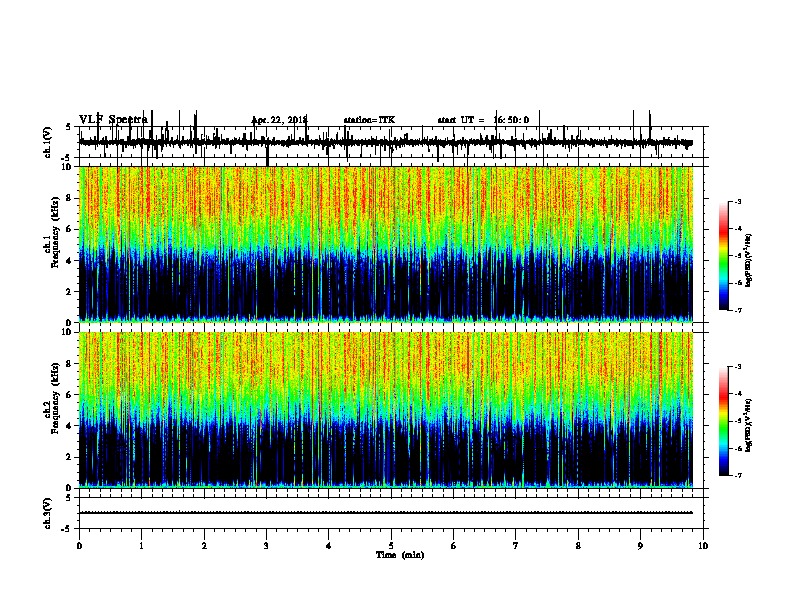Click the VLF Spectra title text
This screenshot has width=792, height=612.
113,120
